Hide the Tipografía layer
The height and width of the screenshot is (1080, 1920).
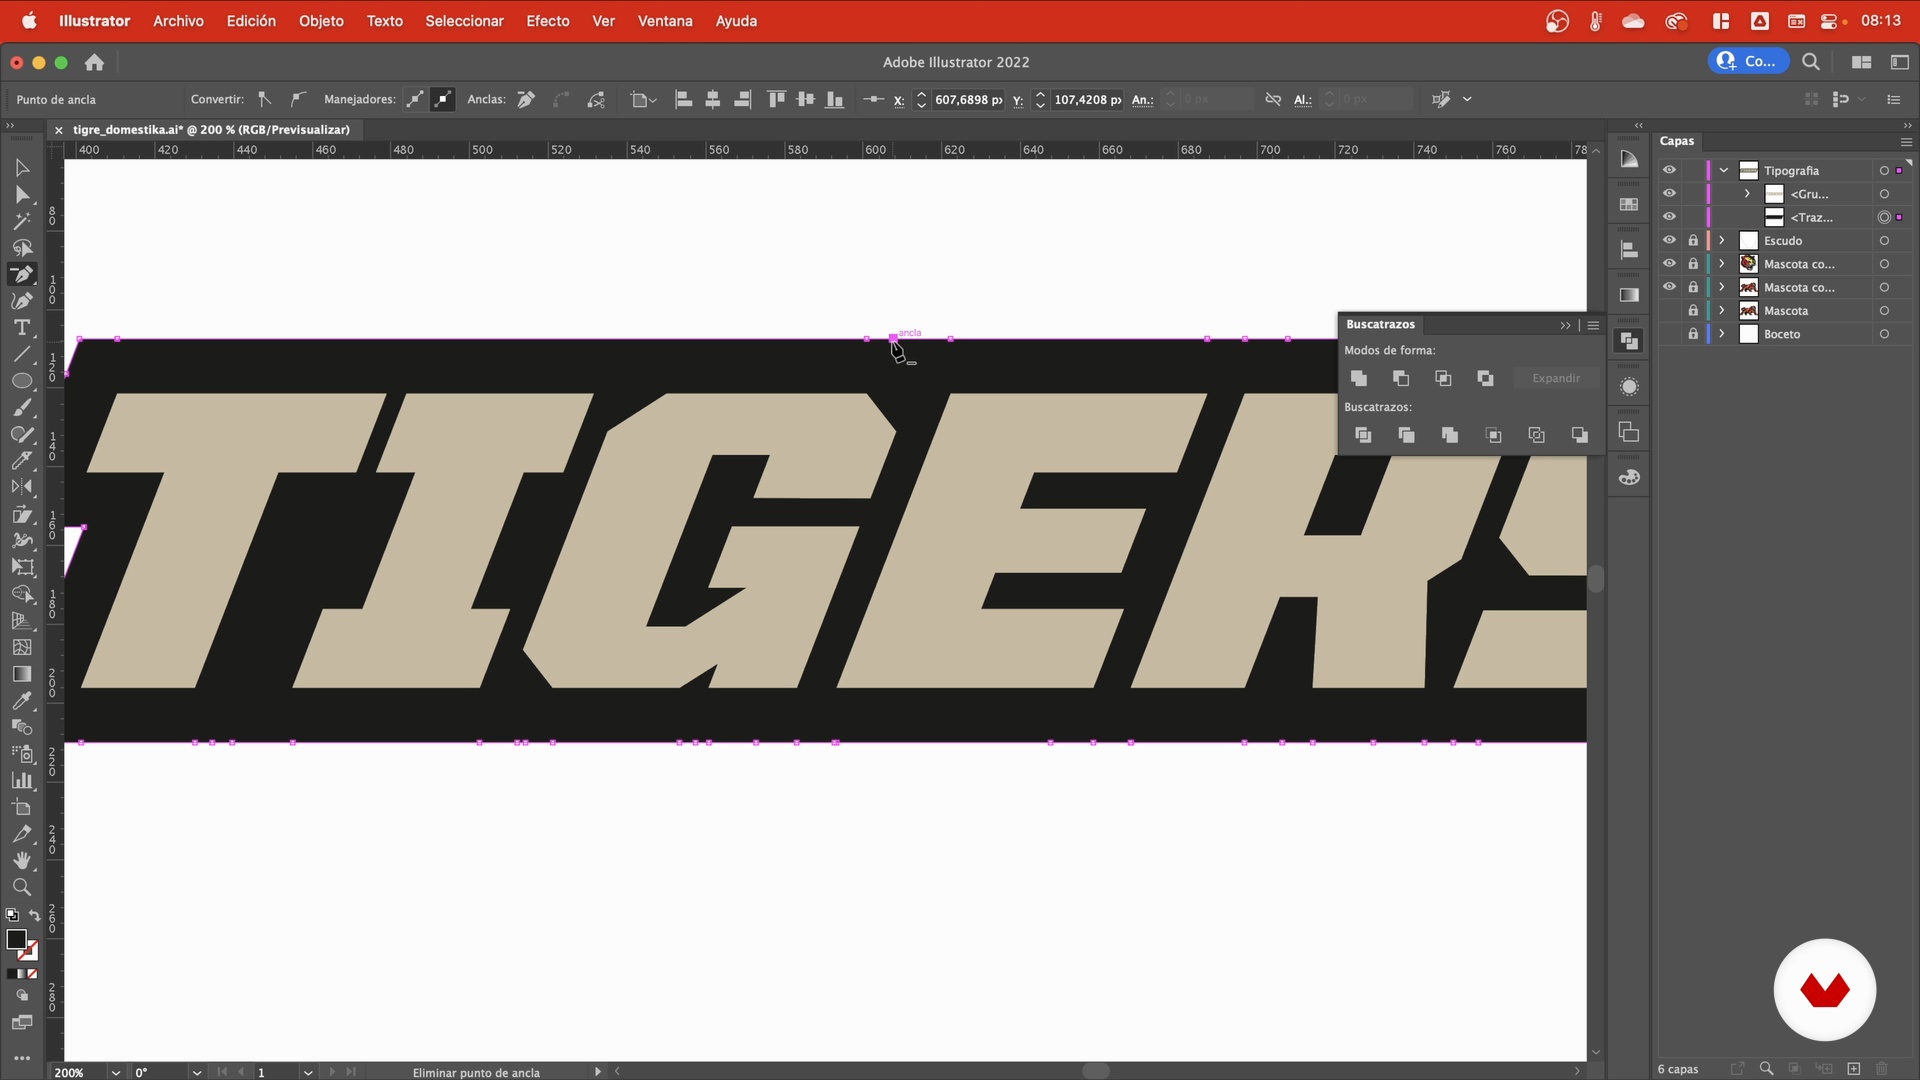(1669, 170)
